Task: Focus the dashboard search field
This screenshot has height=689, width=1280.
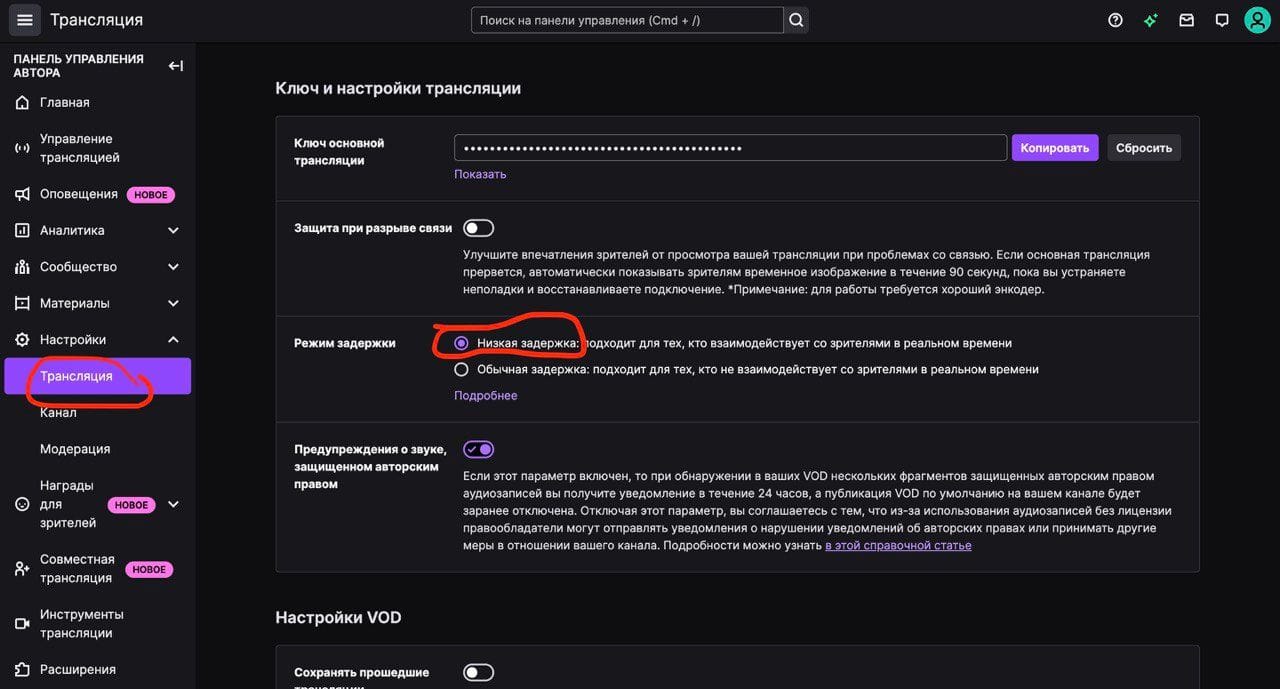Action: (x=627, y=20)
